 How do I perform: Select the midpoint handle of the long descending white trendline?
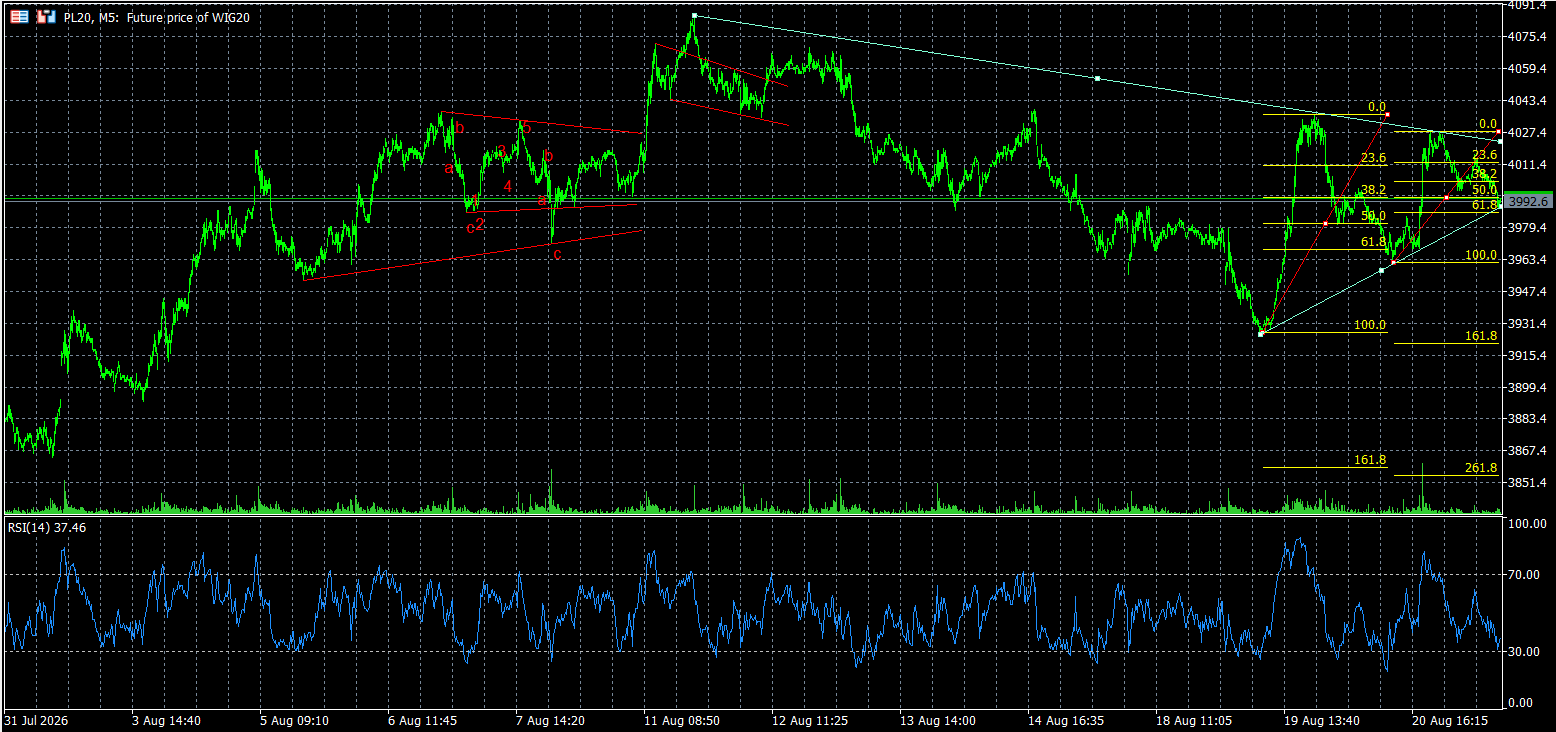(x=1097, y=78)
